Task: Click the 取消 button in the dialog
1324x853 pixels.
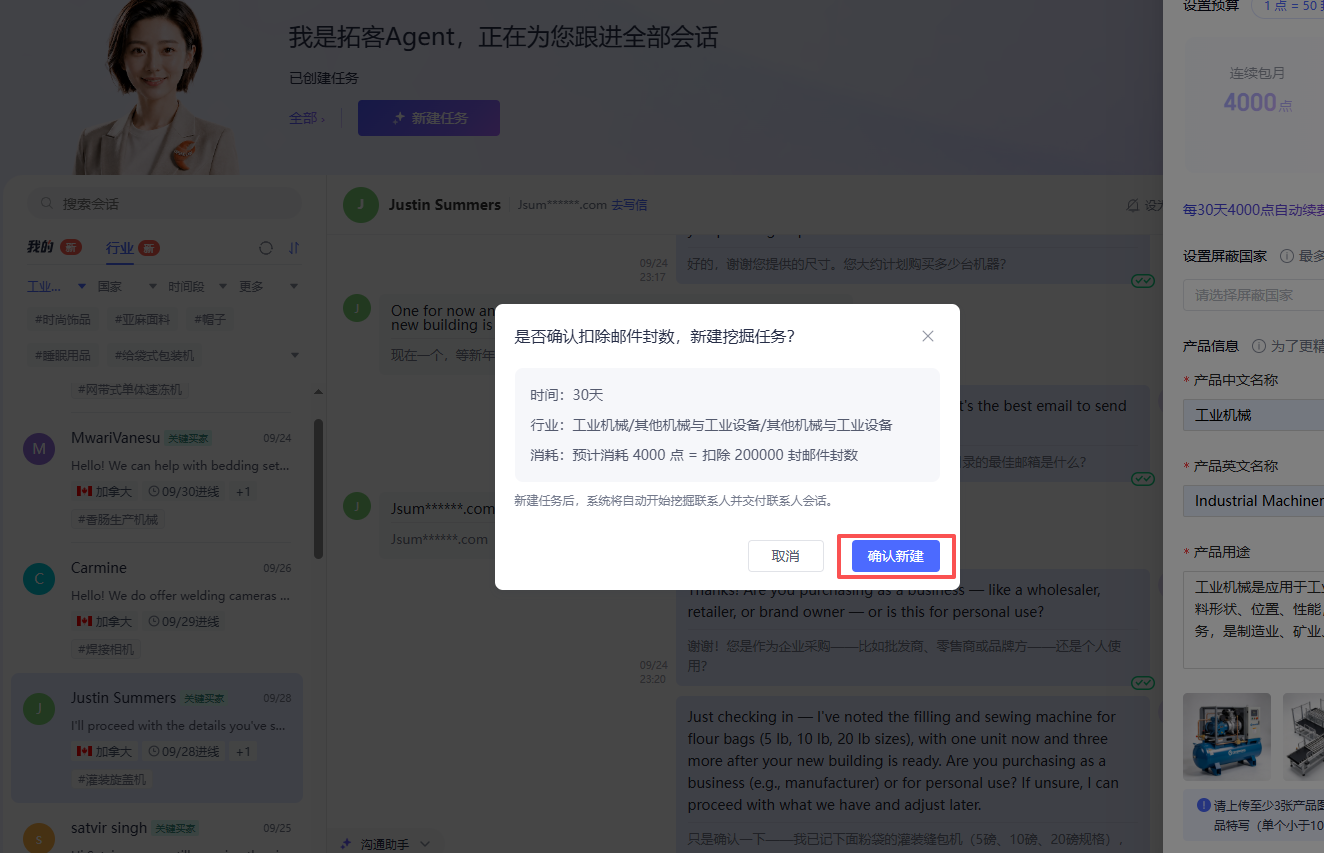Action: tap(785, 556)
